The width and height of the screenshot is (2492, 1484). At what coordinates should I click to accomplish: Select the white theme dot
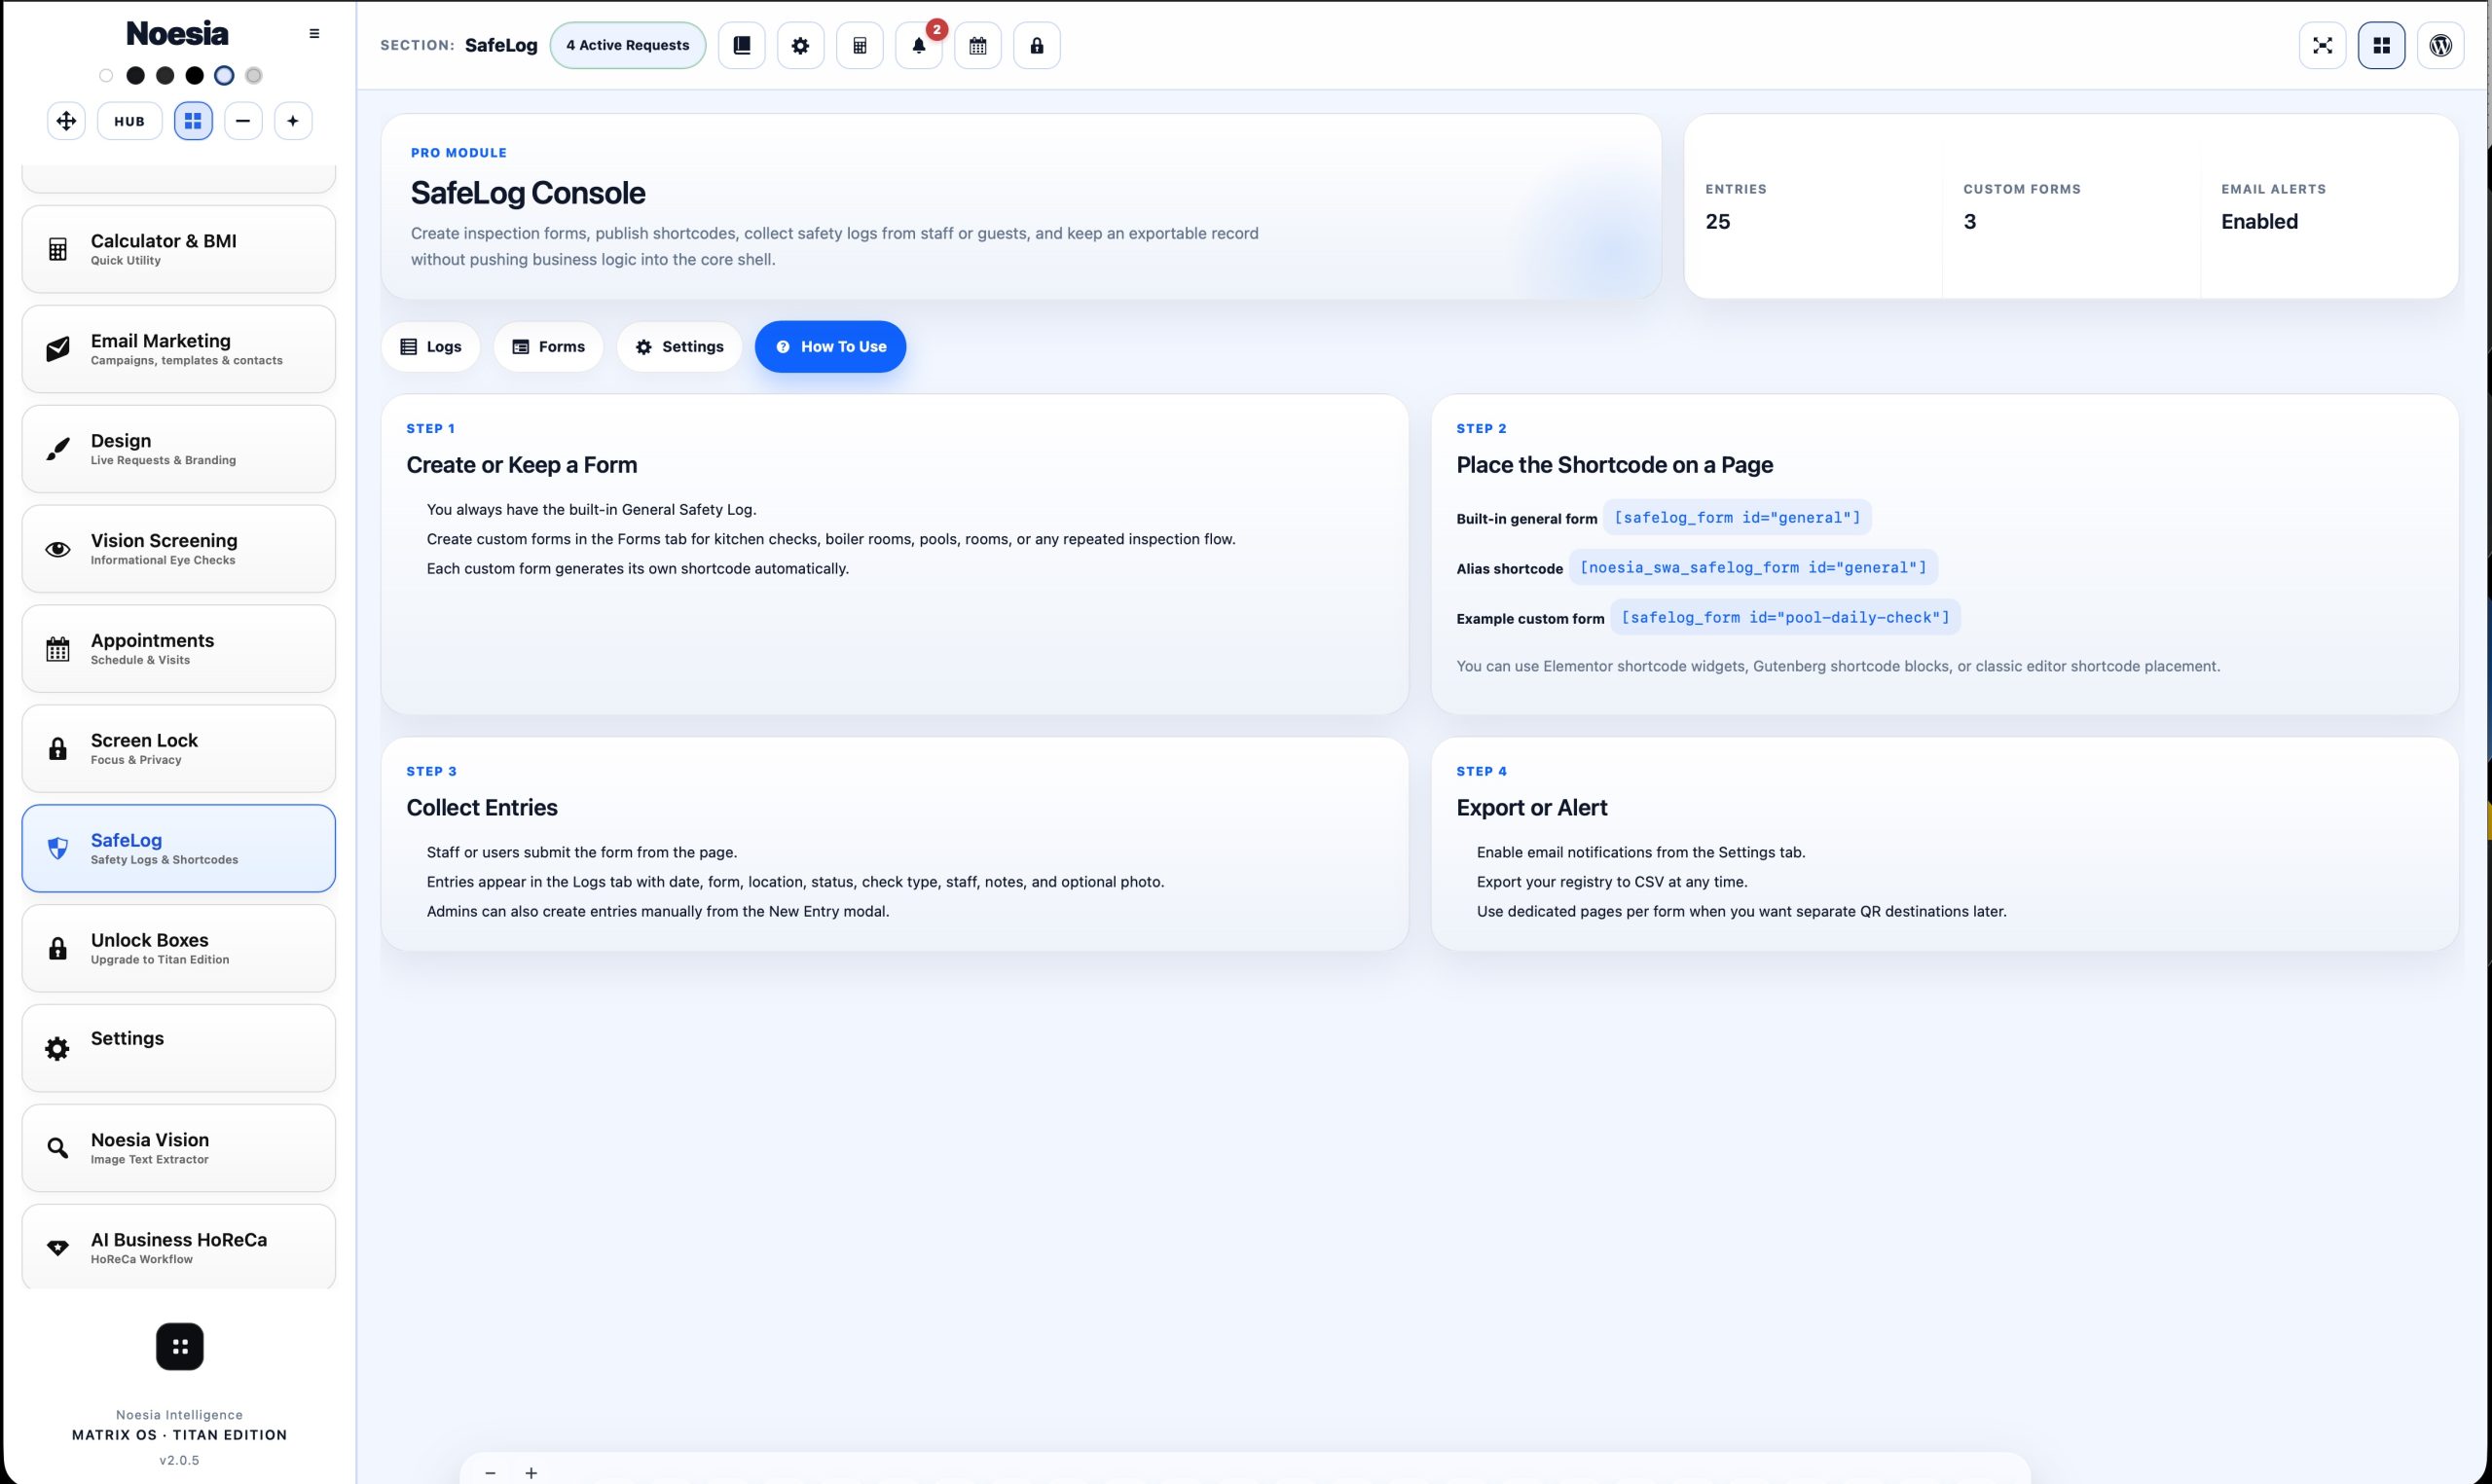tap(106, 75)
